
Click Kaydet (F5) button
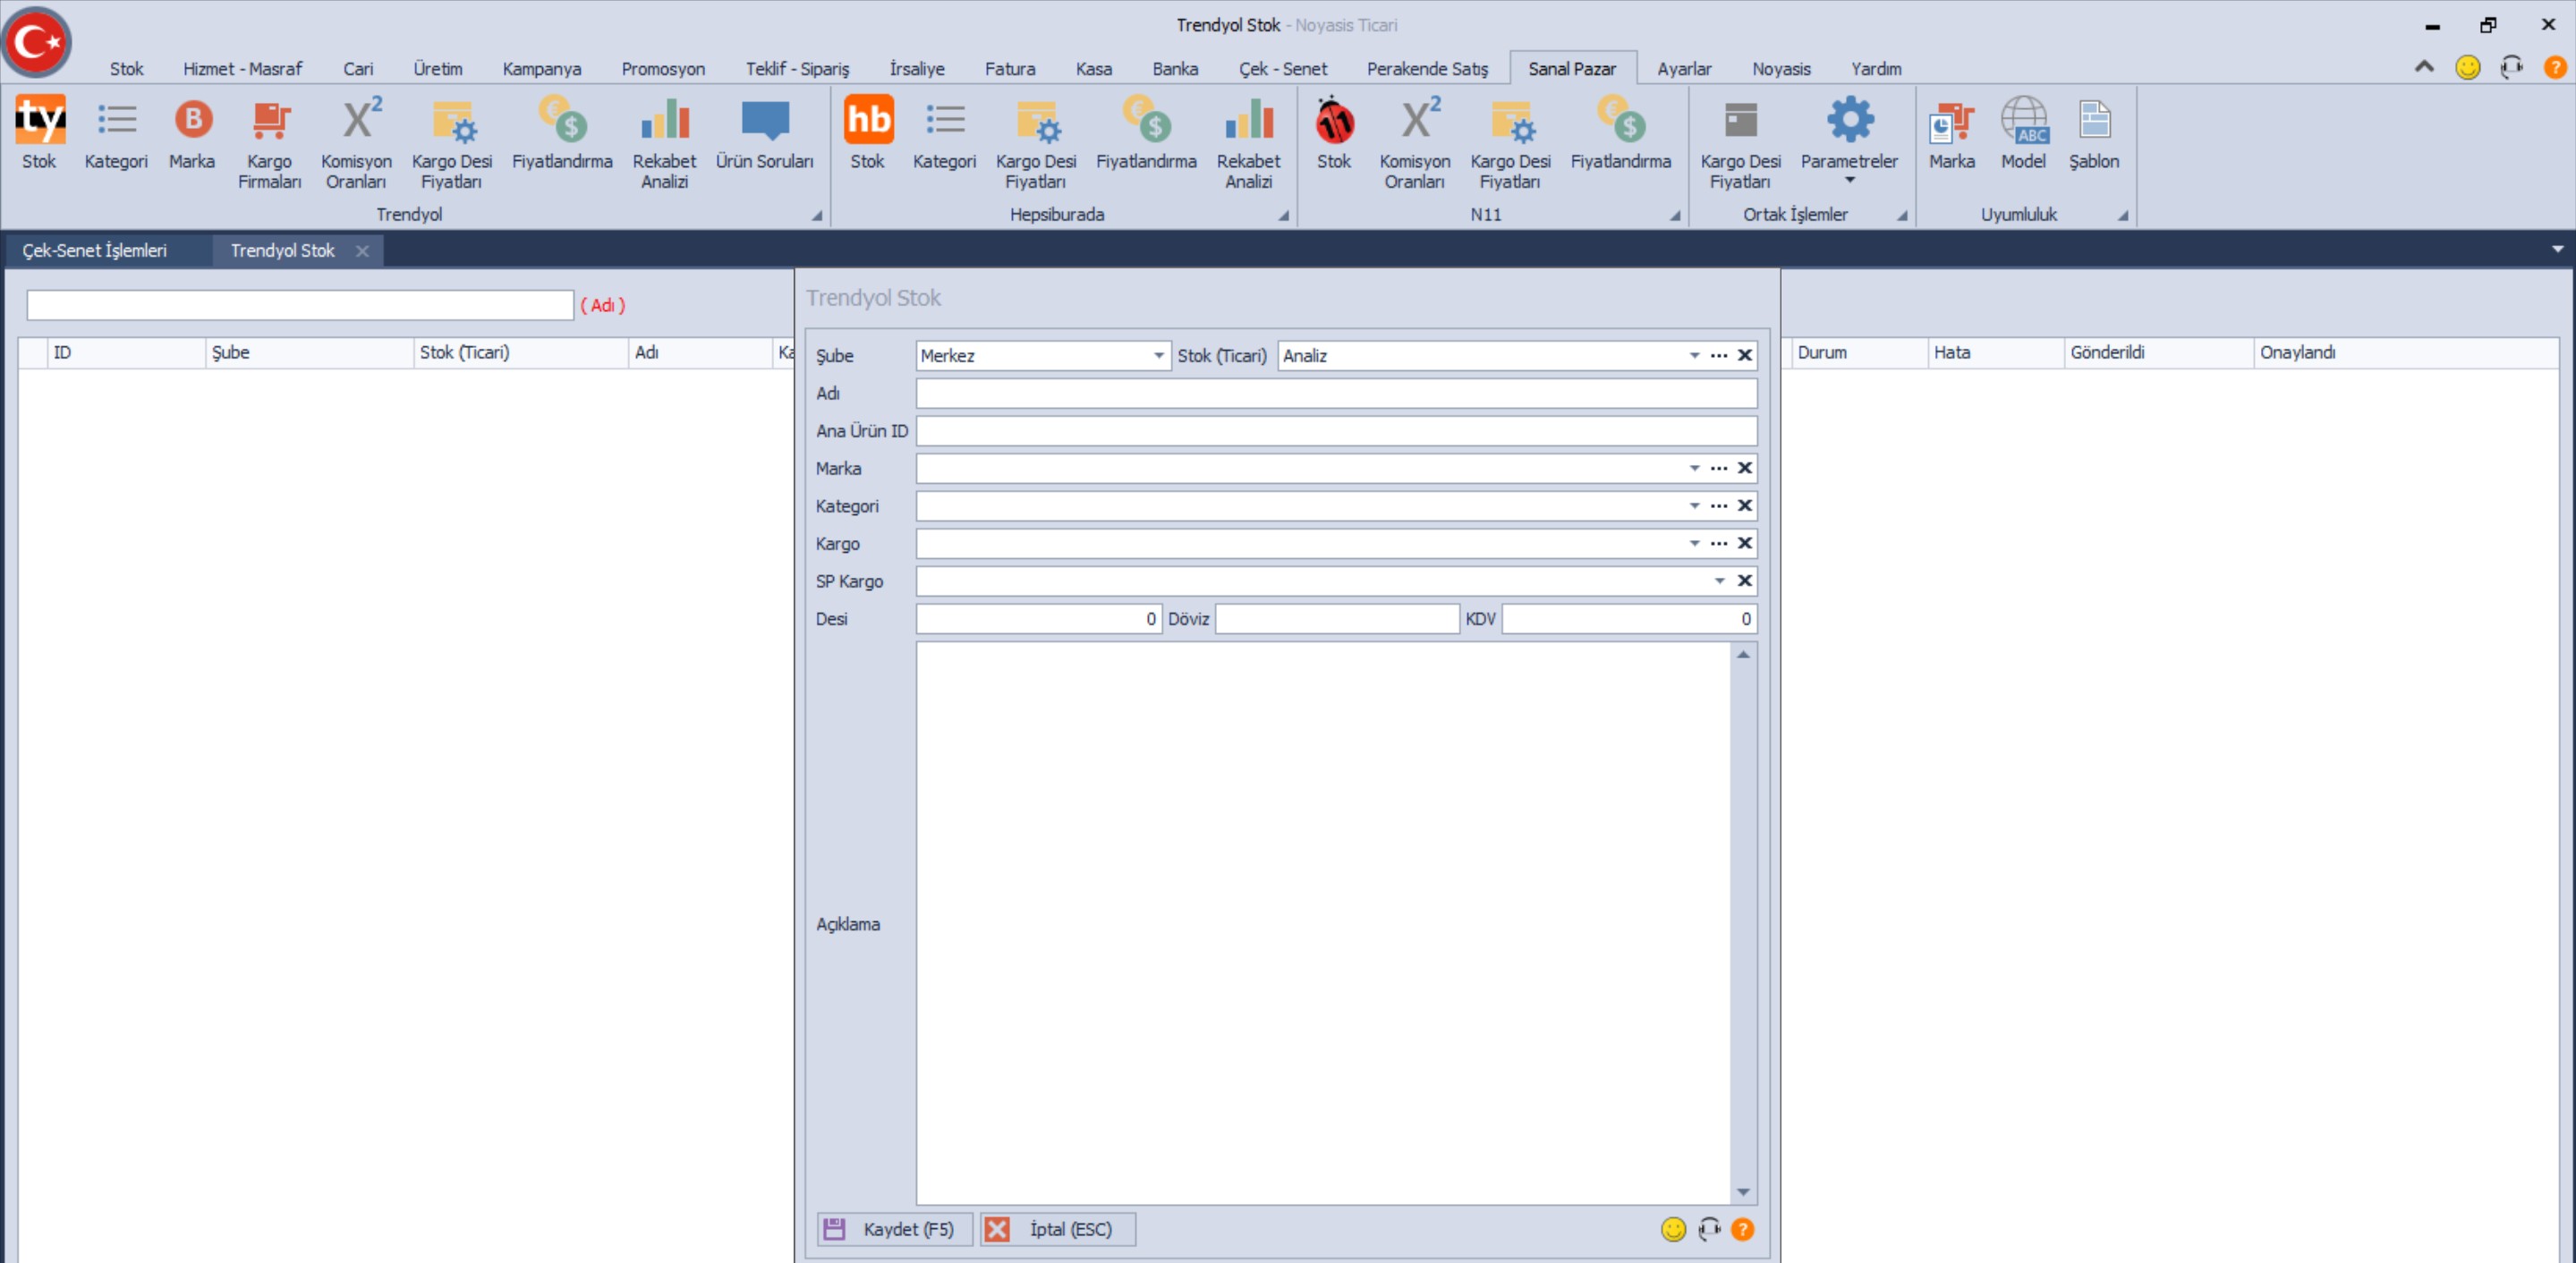tap(895, 1229)
